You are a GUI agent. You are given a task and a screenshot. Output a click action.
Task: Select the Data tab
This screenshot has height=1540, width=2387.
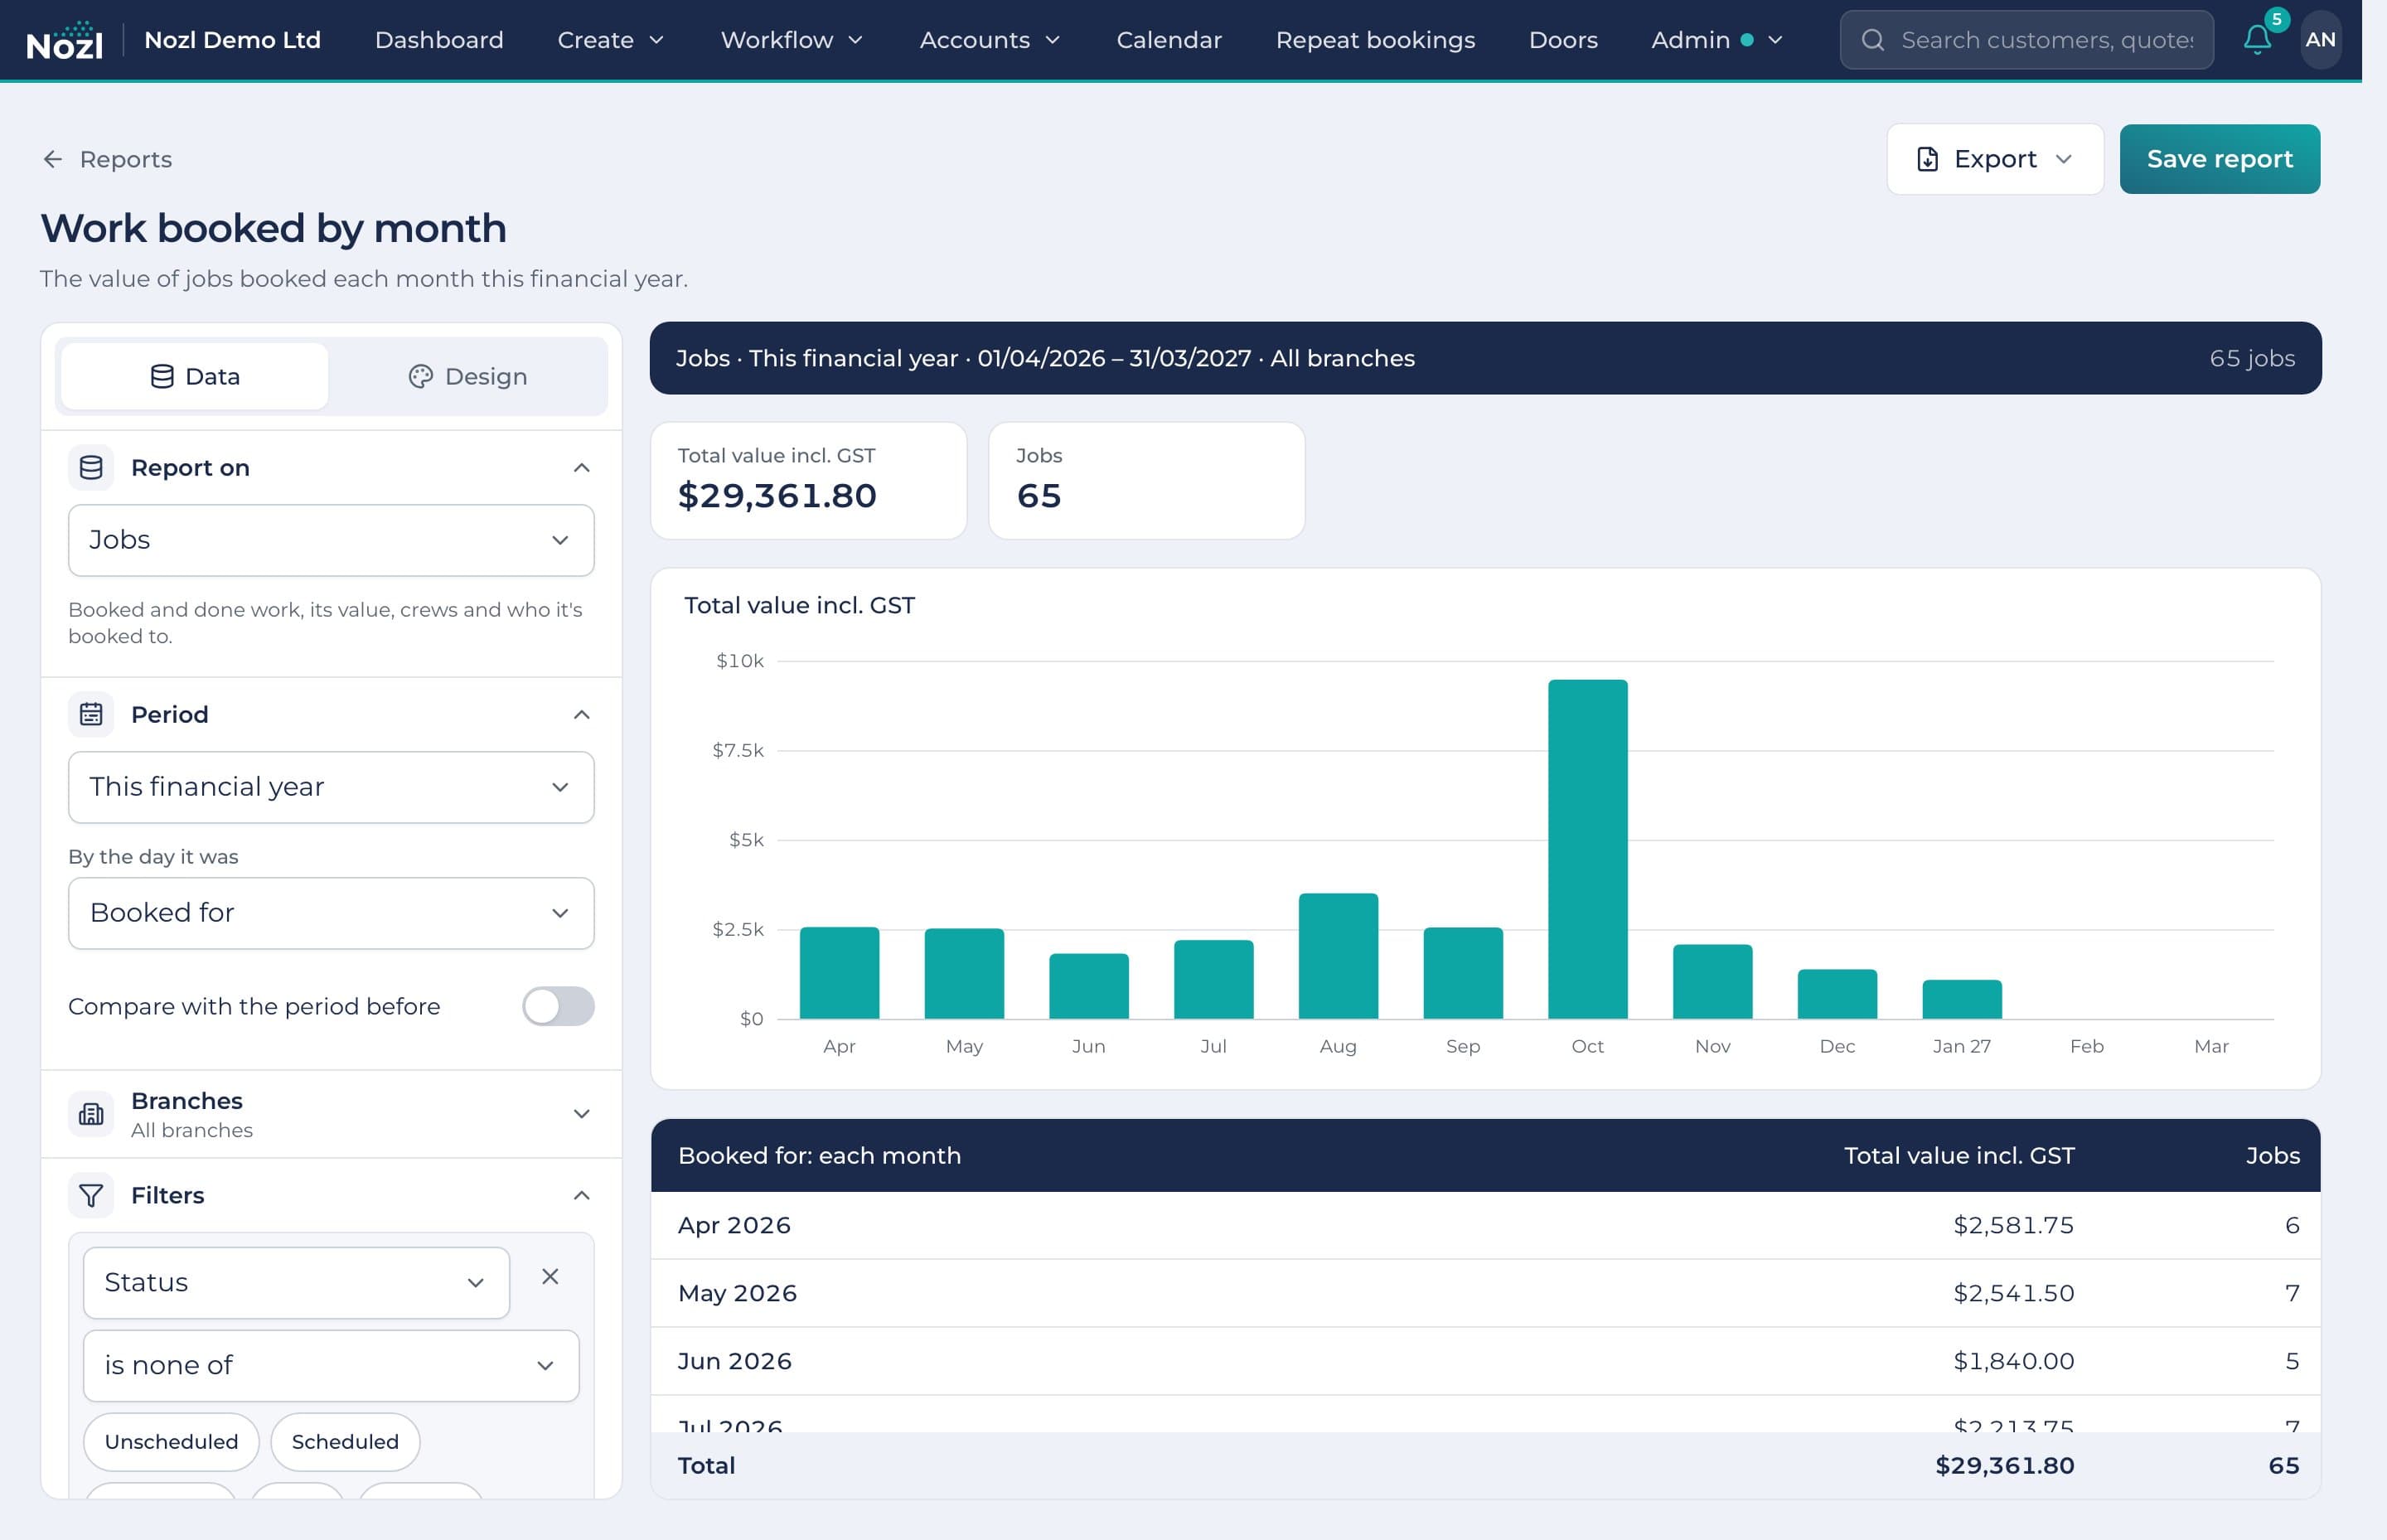point(195,376)
